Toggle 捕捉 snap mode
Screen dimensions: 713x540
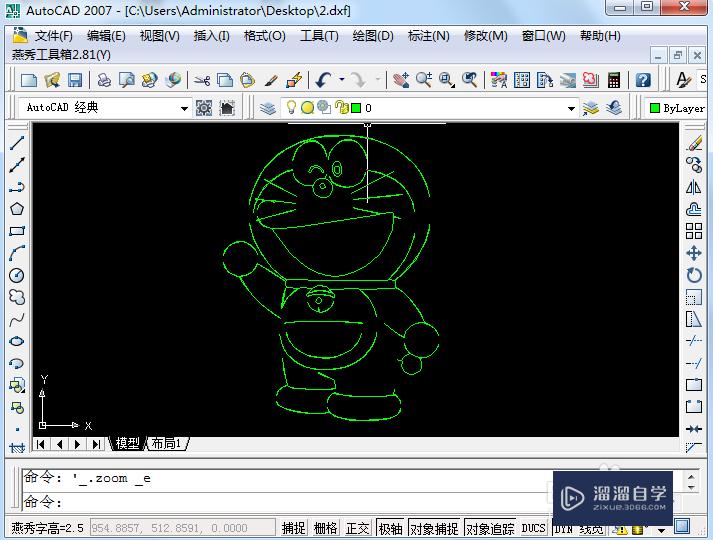tap(294, 528)
